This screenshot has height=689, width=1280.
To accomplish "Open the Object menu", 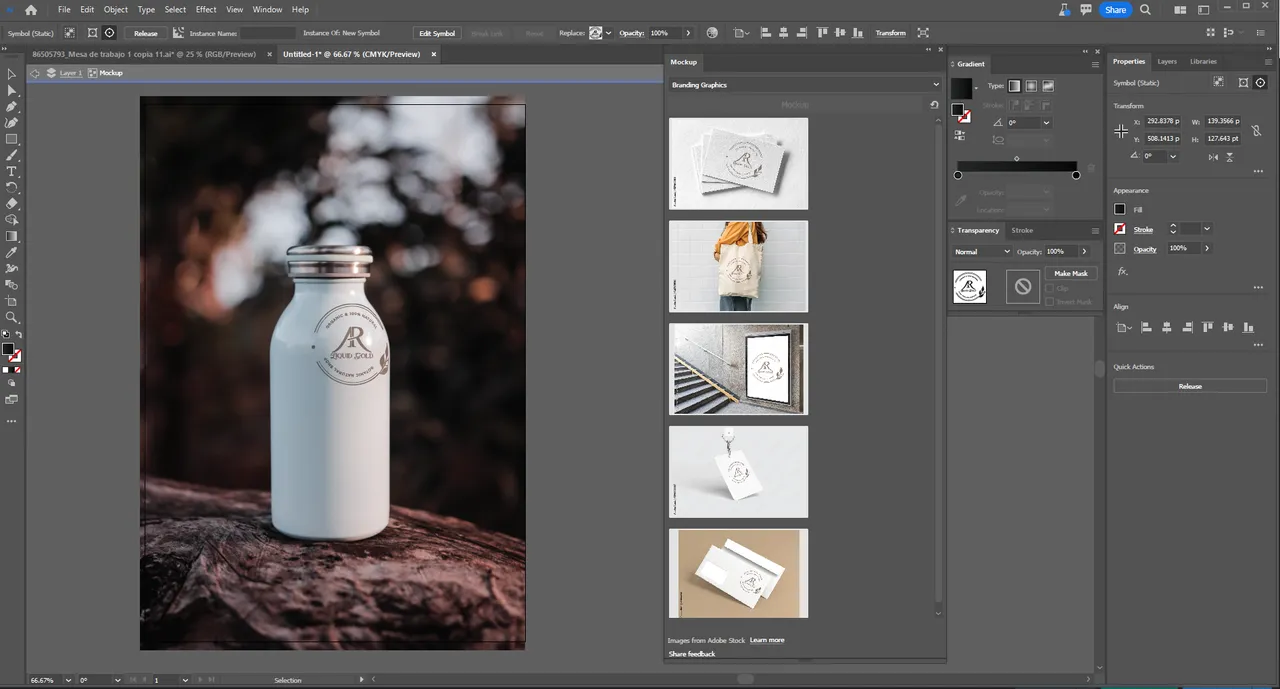I will [116, 9].
